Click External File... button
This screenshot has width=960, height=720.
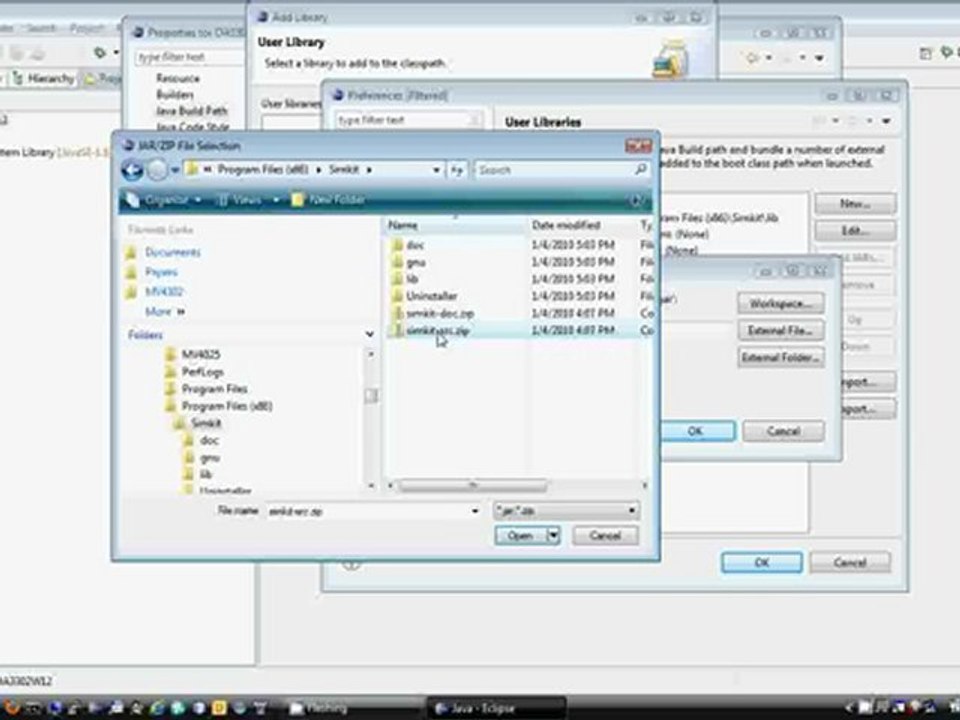tap(781, 331)
